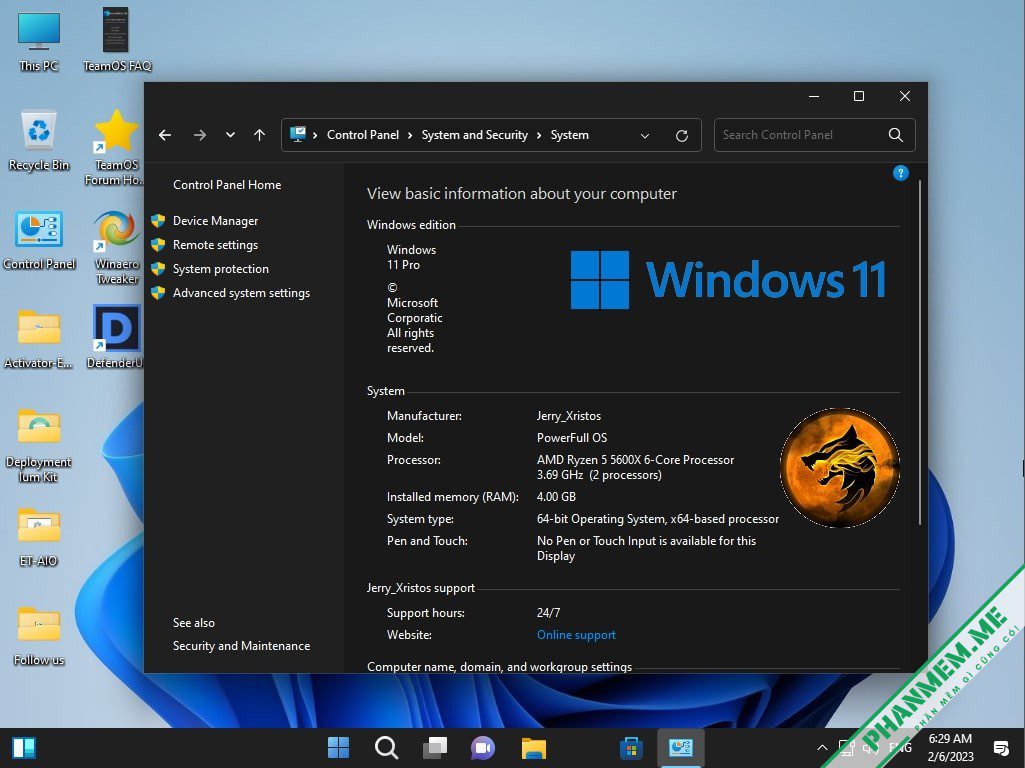
Task: Refresh the System page
Action: click(x=681, y=135)
